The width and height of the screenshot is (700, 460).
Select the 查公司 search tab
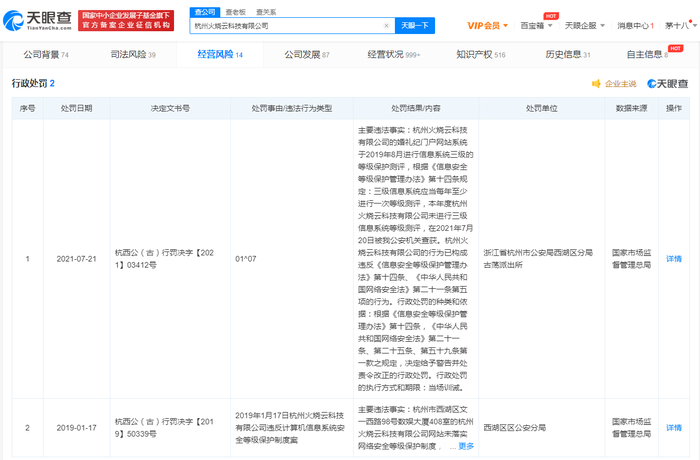[x=205, y=12]
